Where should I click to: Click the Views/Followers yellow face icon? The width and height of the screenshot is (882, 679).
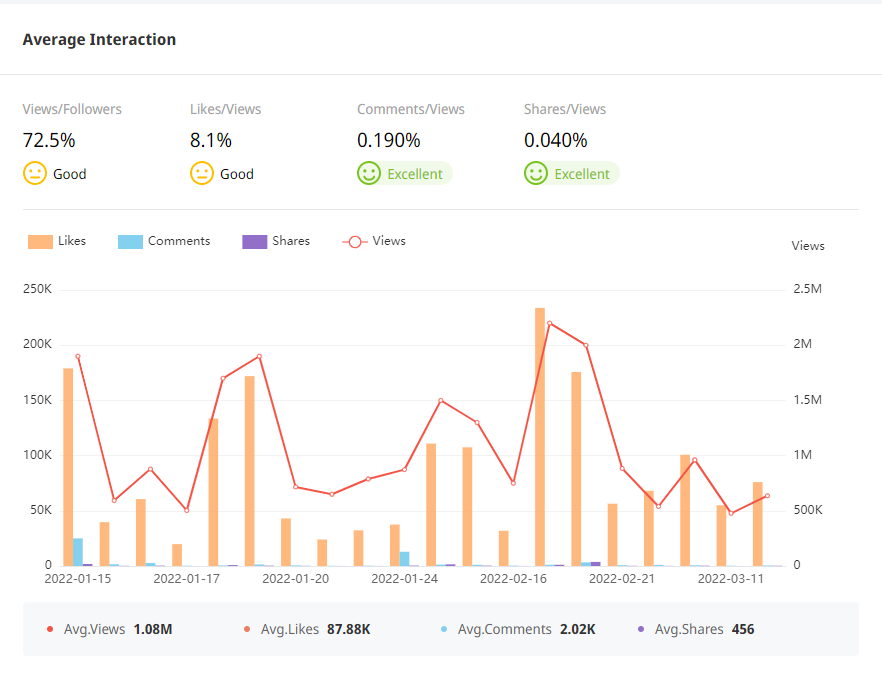[35, 173]
